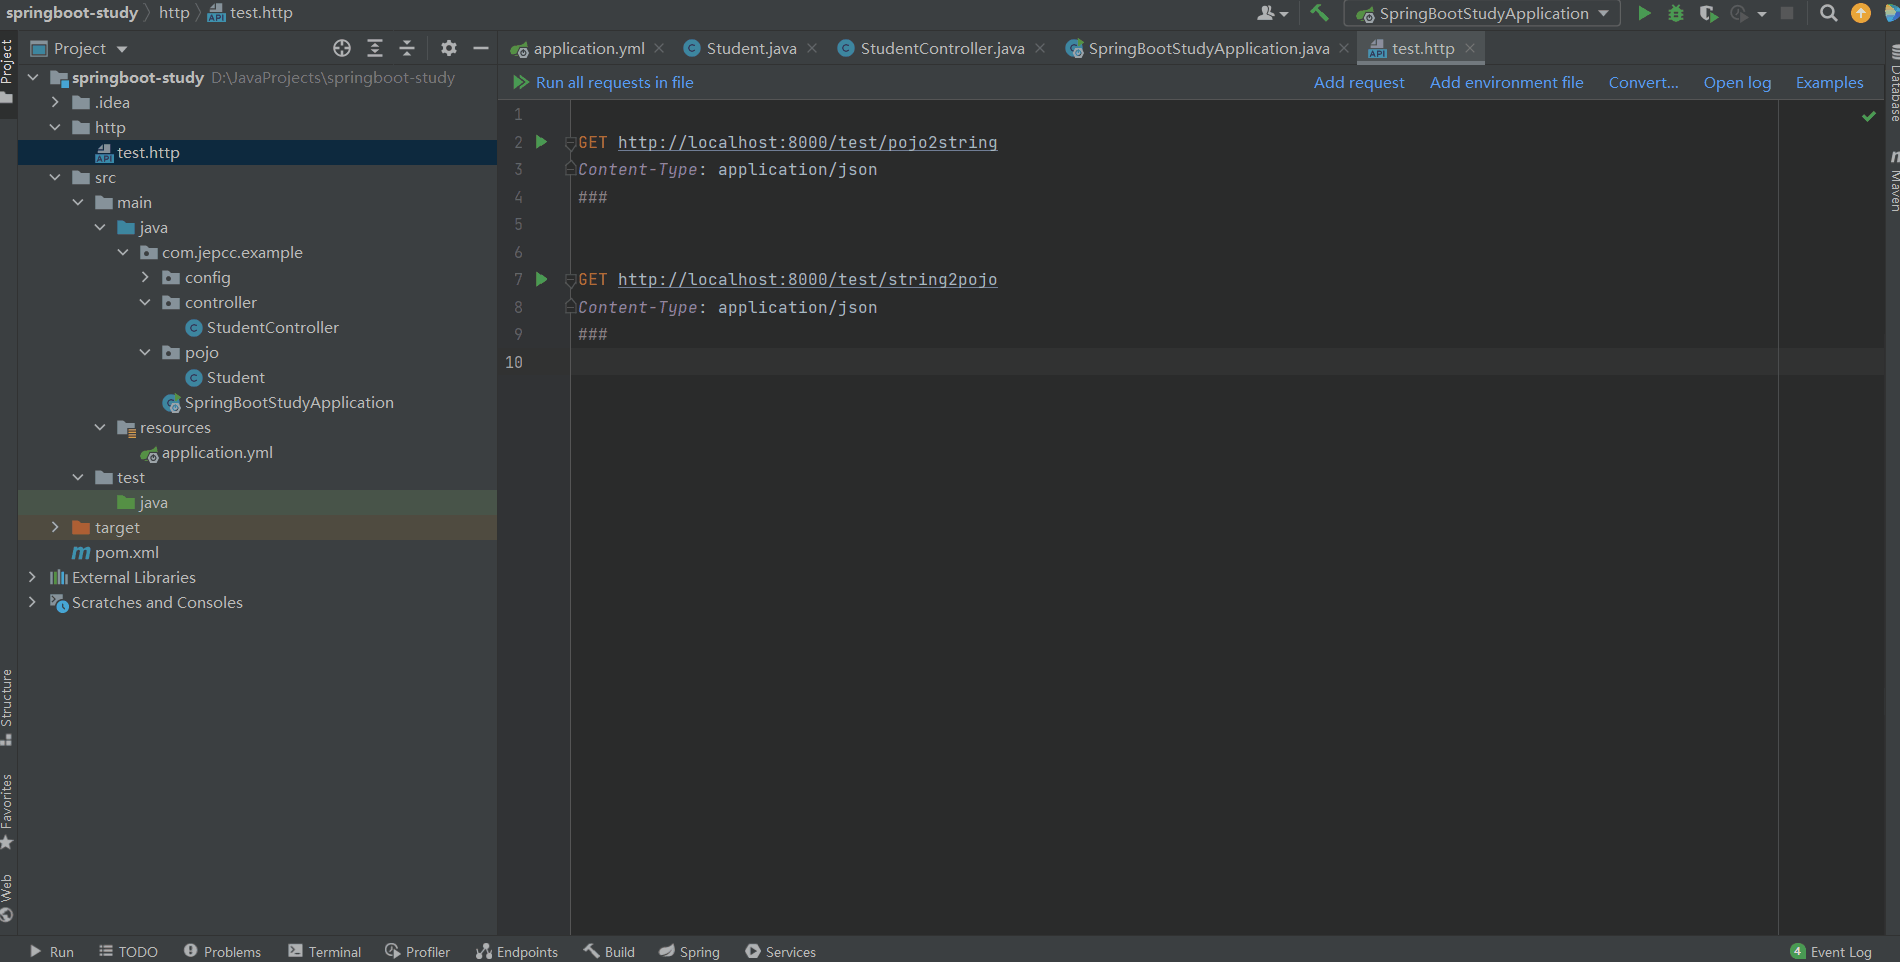Image resolution: width=1900 pixels, height=962 pixels.
Task: Open the user account icon menu
Action: [x=1272, y=13]
